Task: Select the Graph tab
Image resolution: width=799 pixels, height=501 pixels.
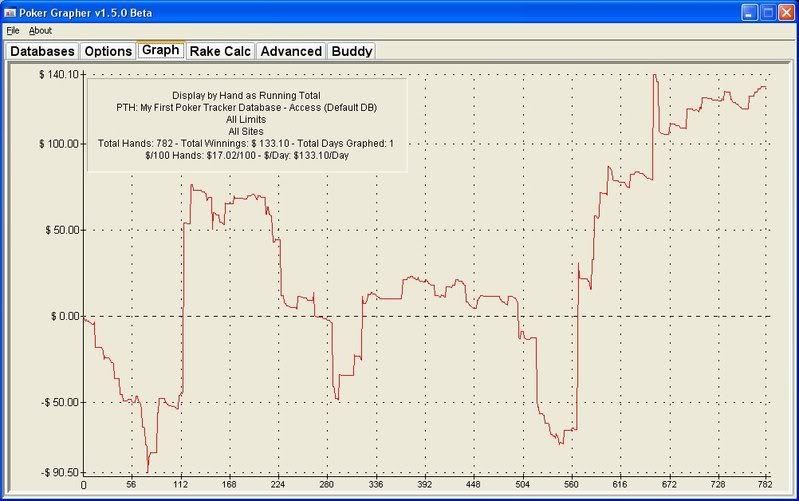Action: pos(160,50)
